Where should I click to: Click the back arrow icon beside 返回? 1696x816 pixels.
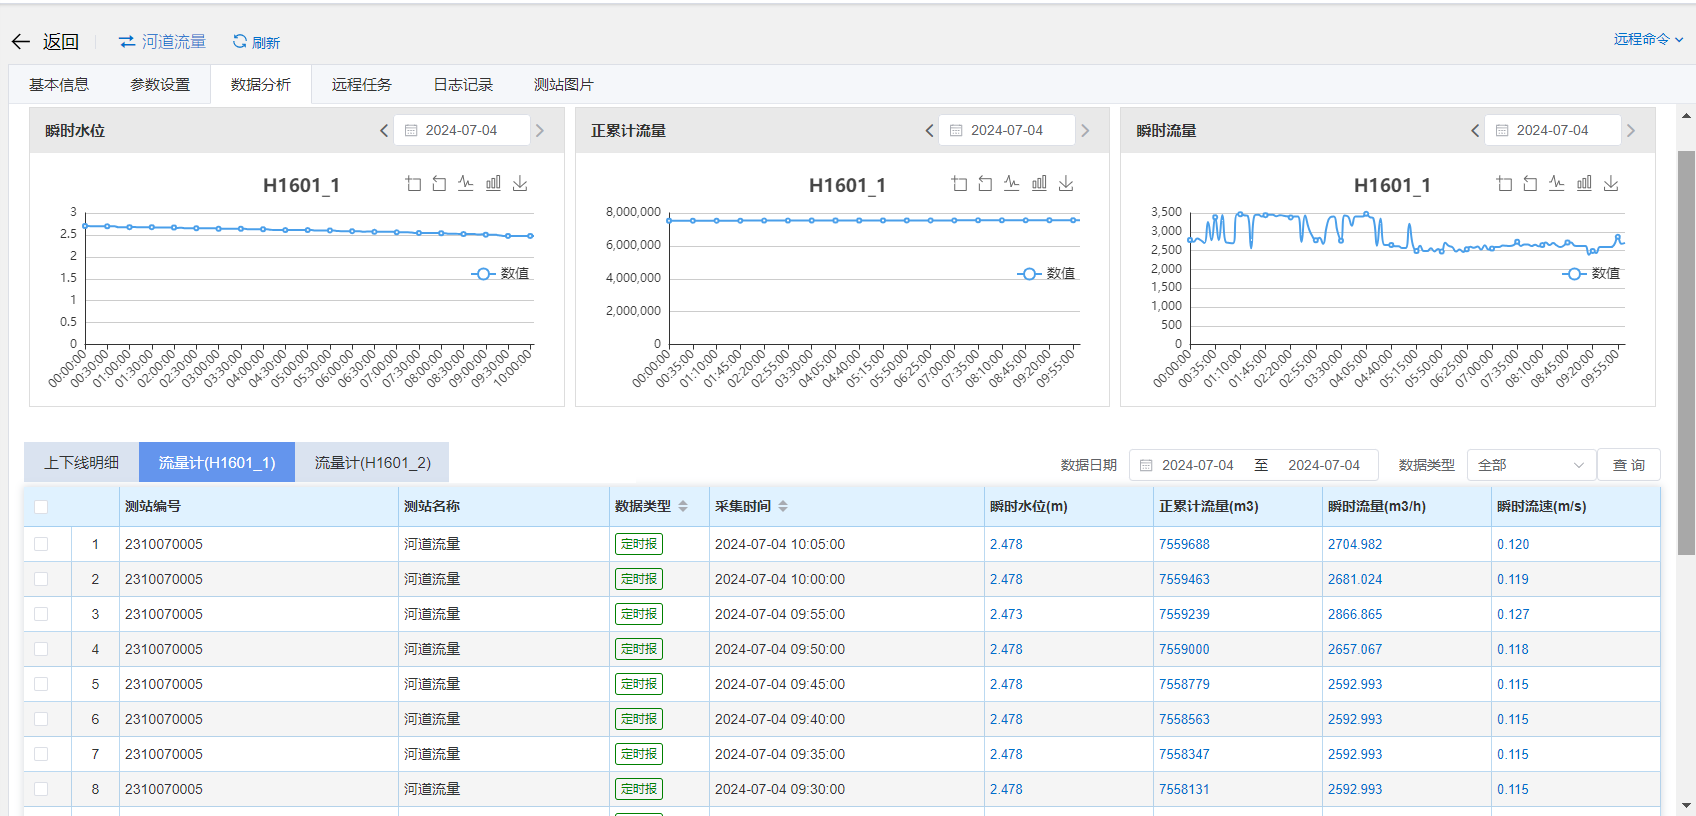(x=21, y=42)
